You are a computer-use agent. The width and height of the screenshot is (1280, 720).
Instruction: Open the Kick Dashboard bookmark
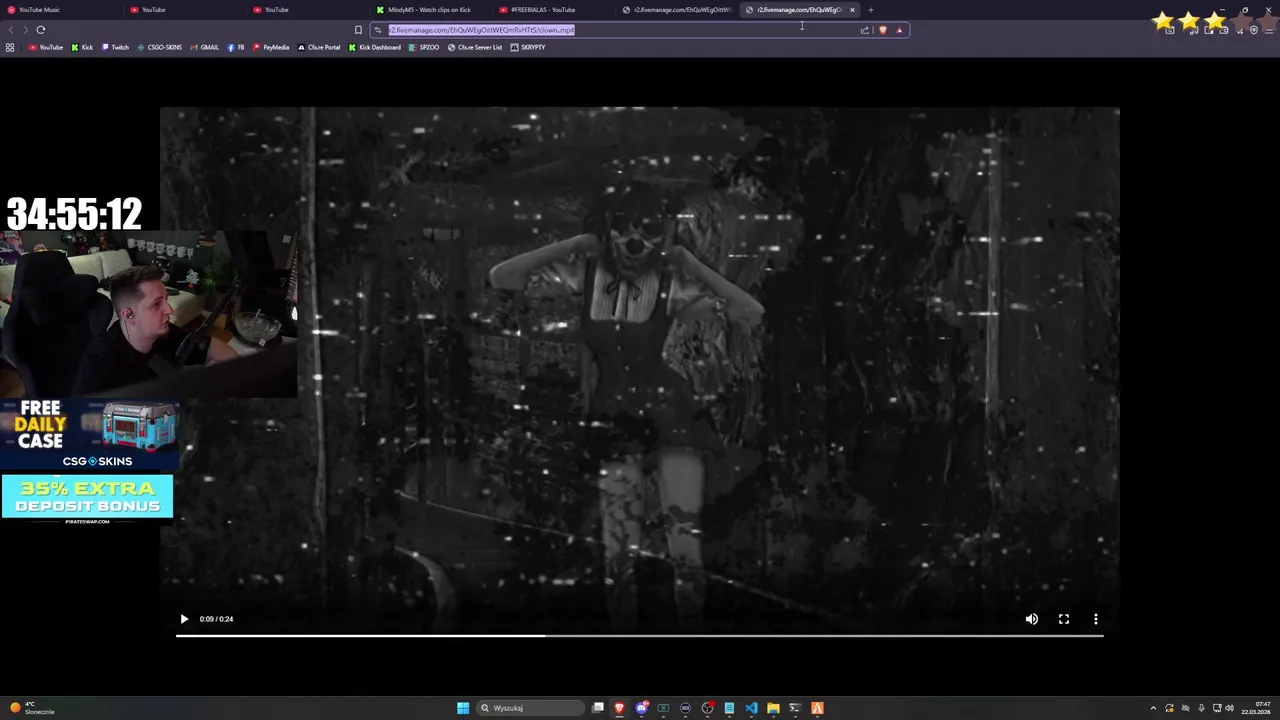tap(375, 47)
